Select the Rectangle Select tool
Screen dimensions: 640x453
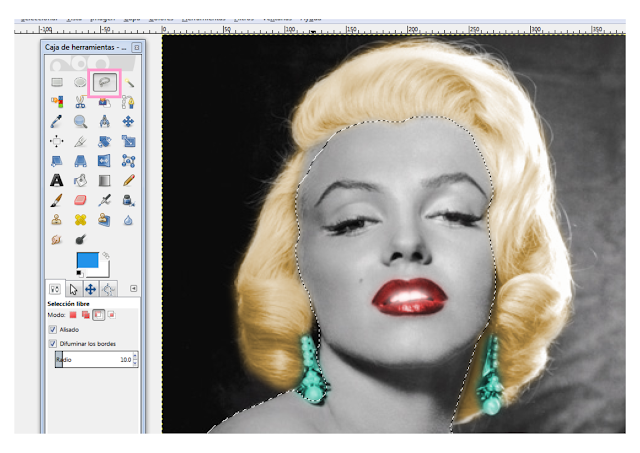[x=57, y=82]
